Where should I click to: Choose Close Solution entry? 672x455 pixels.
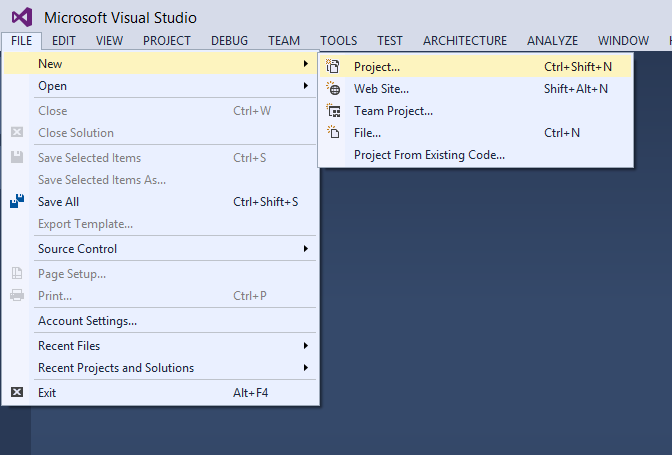click(160, 133)
